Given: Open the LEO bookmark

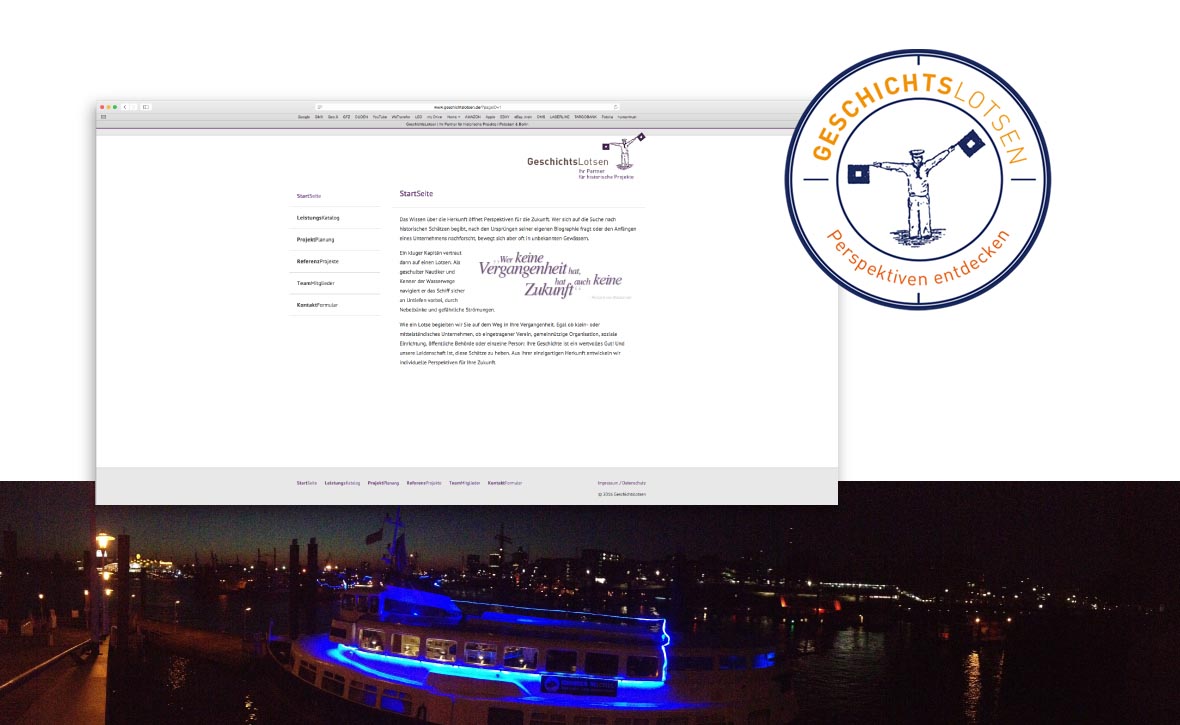Looking at the screenshot, I should tap(418, 117).
